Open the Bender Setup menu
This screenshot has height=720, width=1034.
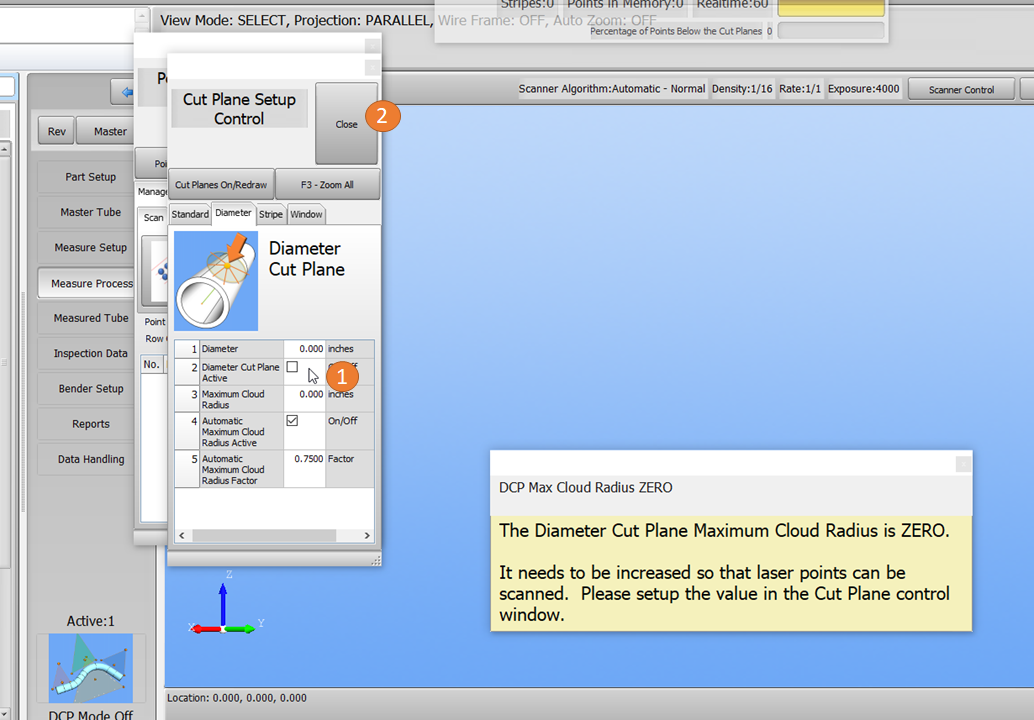point(90,389)
